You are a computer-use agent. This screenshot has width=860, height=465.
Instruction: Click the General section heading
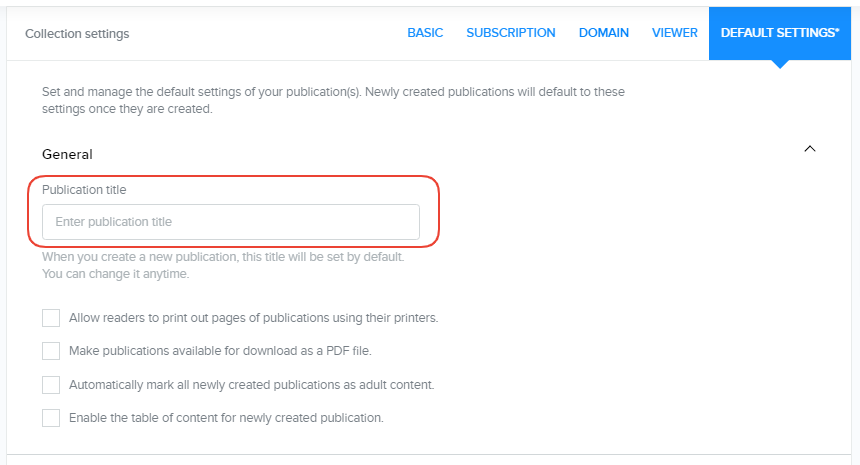(67, 155)
